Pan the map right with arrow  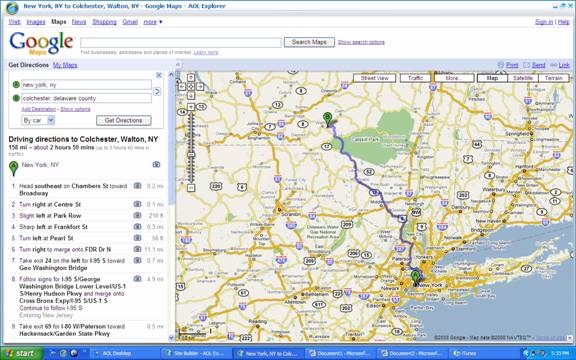click(x=200, y=87)
